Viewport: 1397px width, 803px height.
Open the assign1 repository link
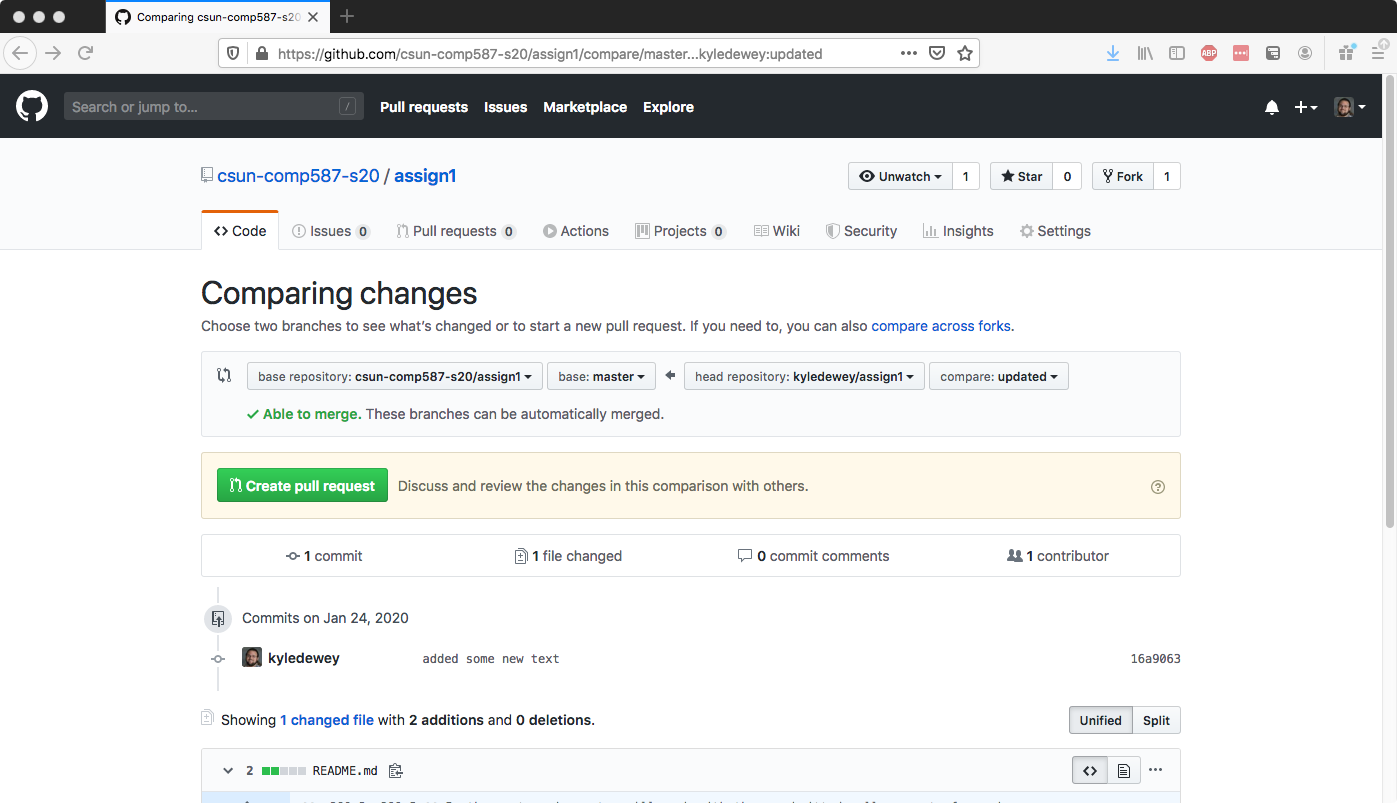425,176
